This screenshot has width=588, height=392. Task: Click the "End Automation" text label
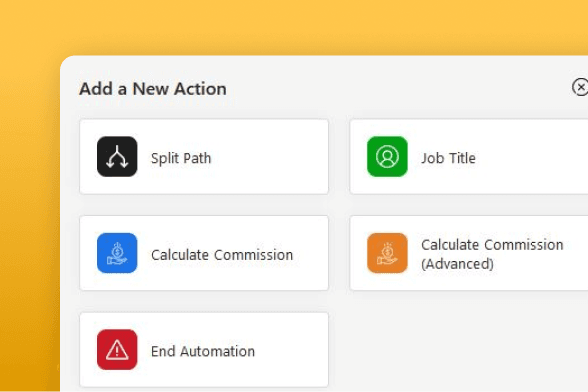tap(202, 351)
